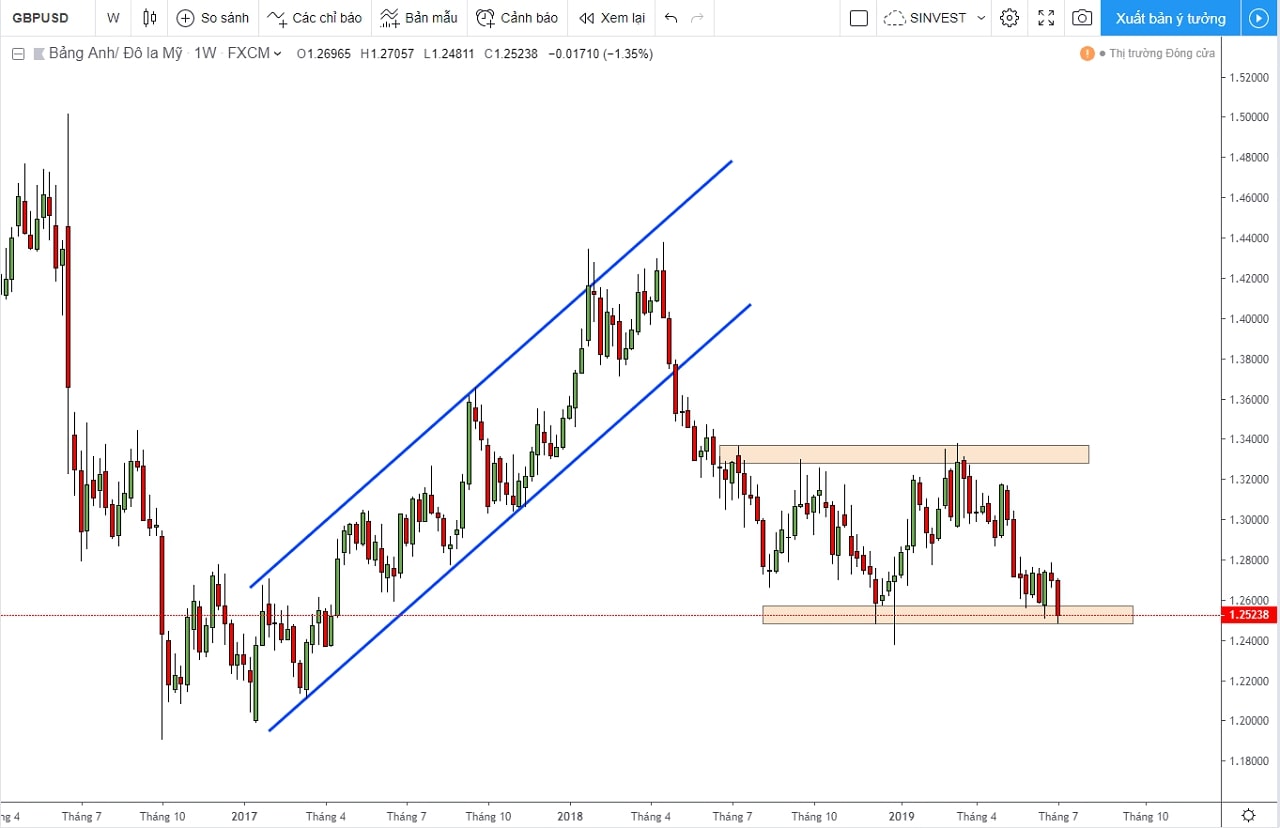
Task: Click the −0.01710 (−1.35%) change value
Action: tap(601, 54)
